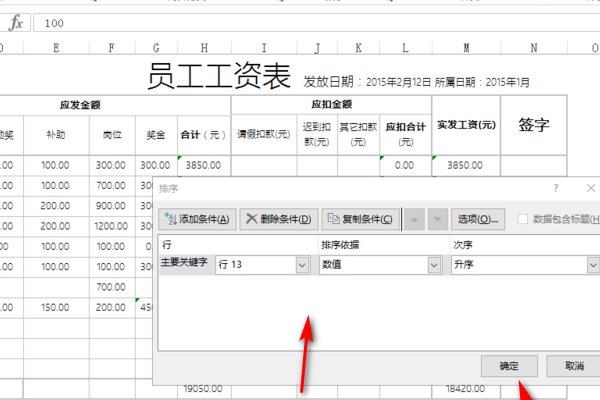Viewport: 600px width, 400px height.
Task: Click the 应扣金额 header cell
Action: 331,104
